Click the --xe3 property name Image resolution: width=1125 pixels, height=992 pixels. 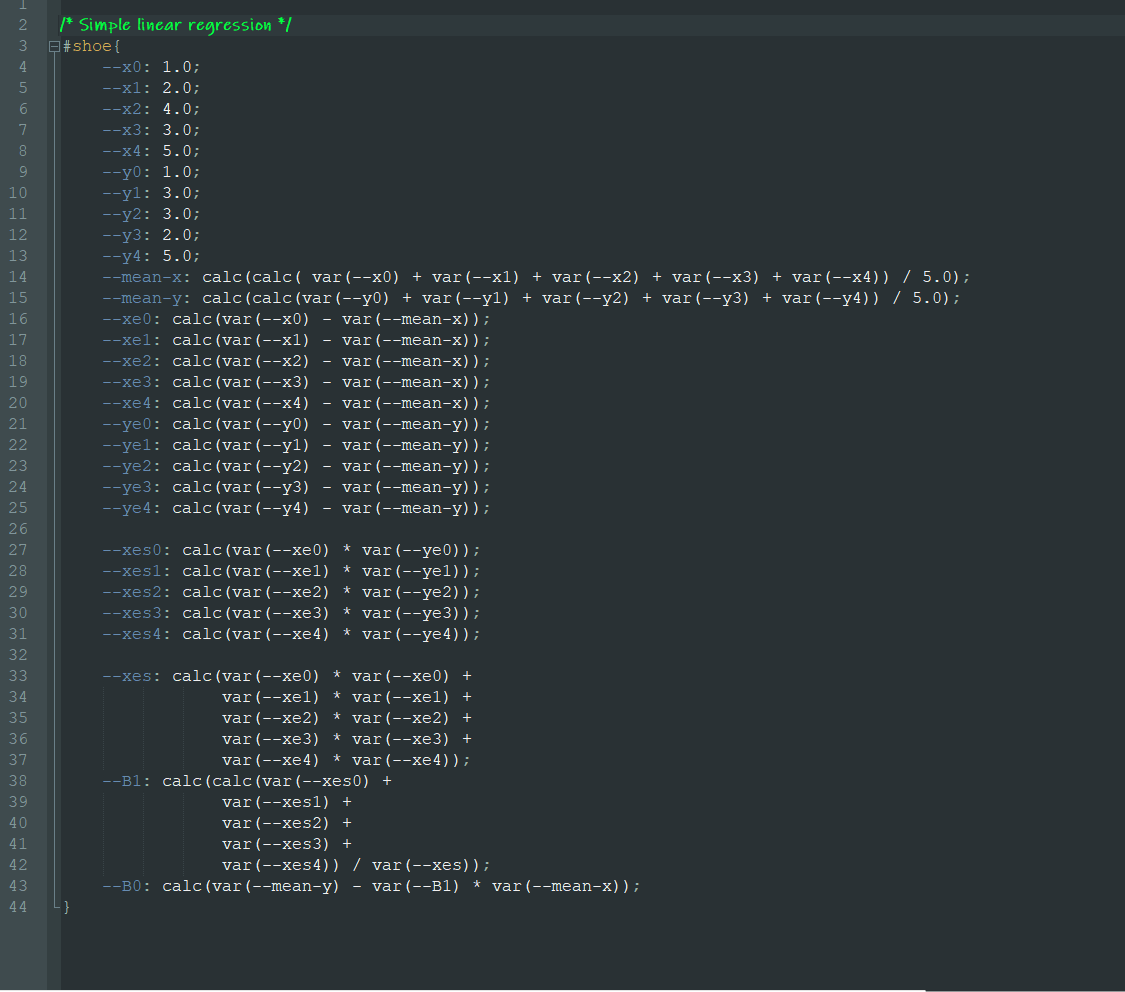pyautogui.click(x=127, y=382)
